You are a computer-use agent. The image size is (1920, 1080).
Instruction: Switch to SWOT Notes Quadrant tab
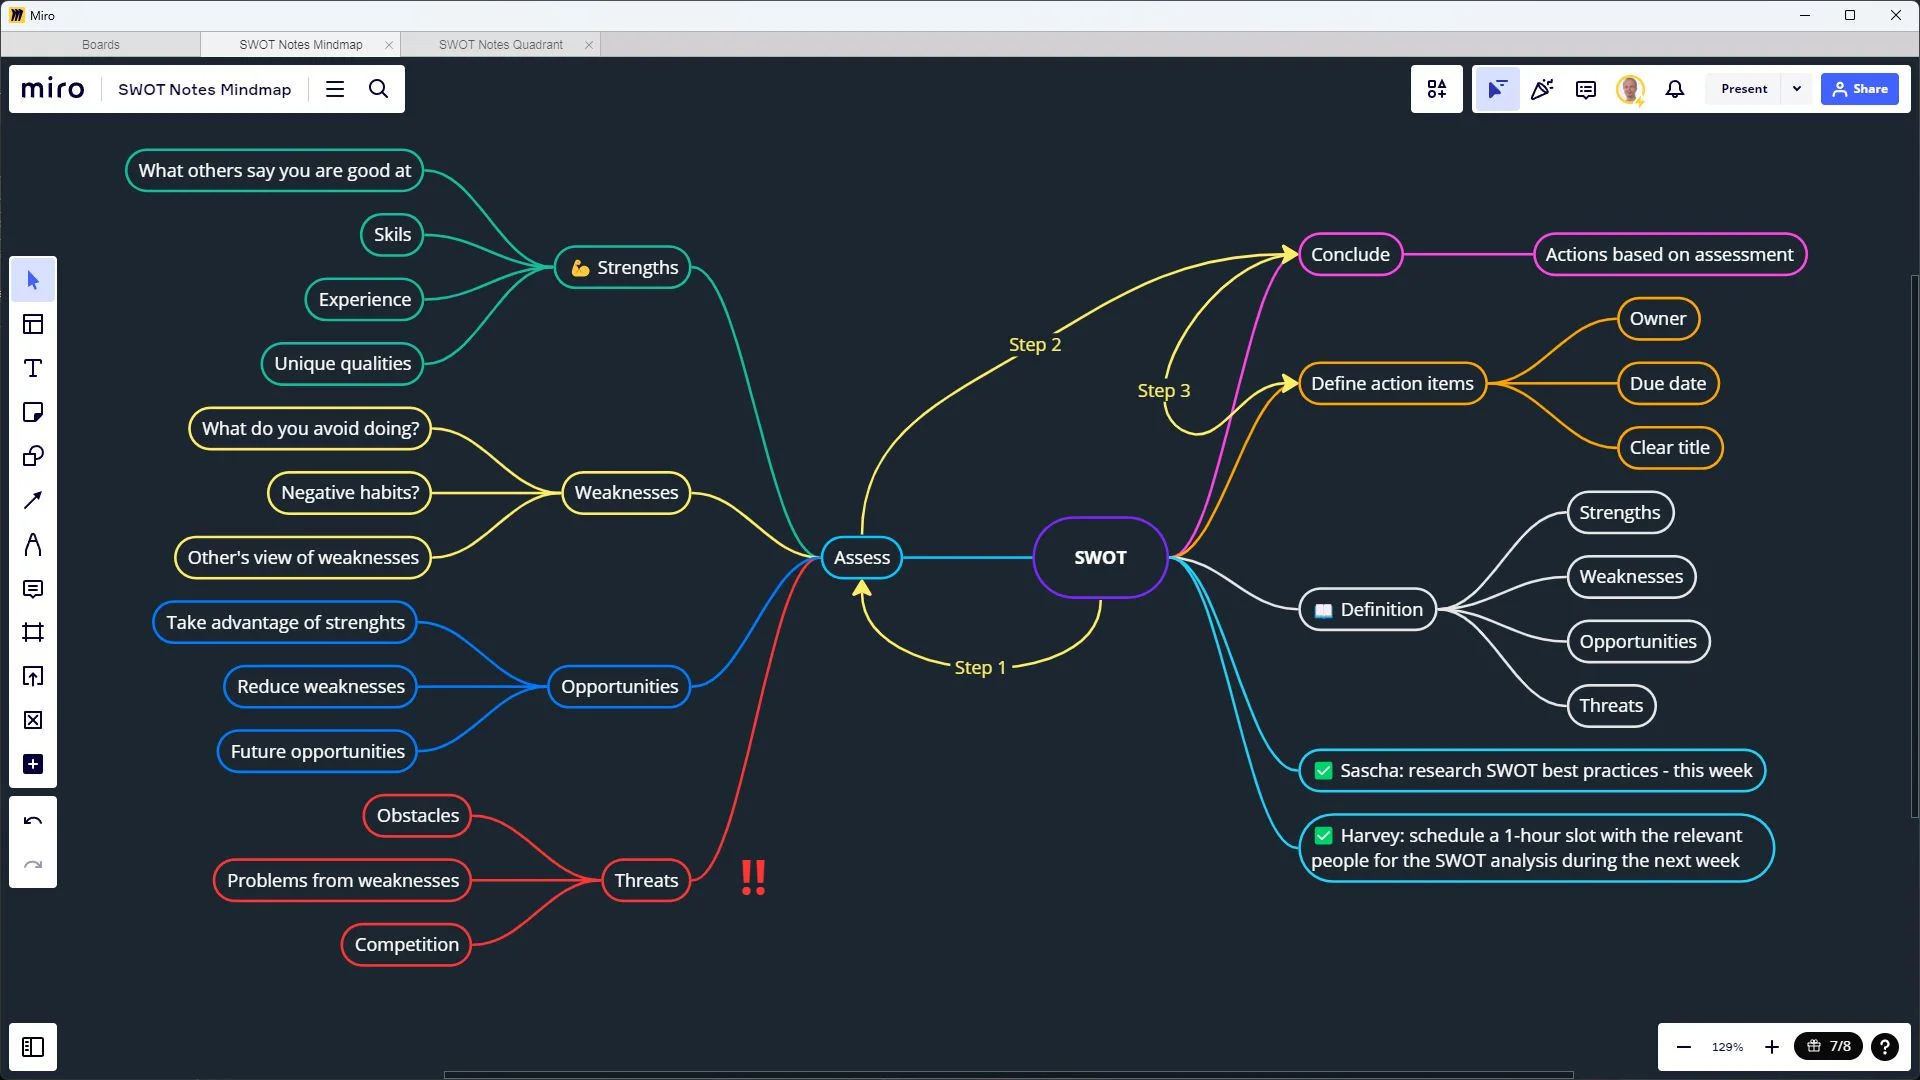point(500,45)
